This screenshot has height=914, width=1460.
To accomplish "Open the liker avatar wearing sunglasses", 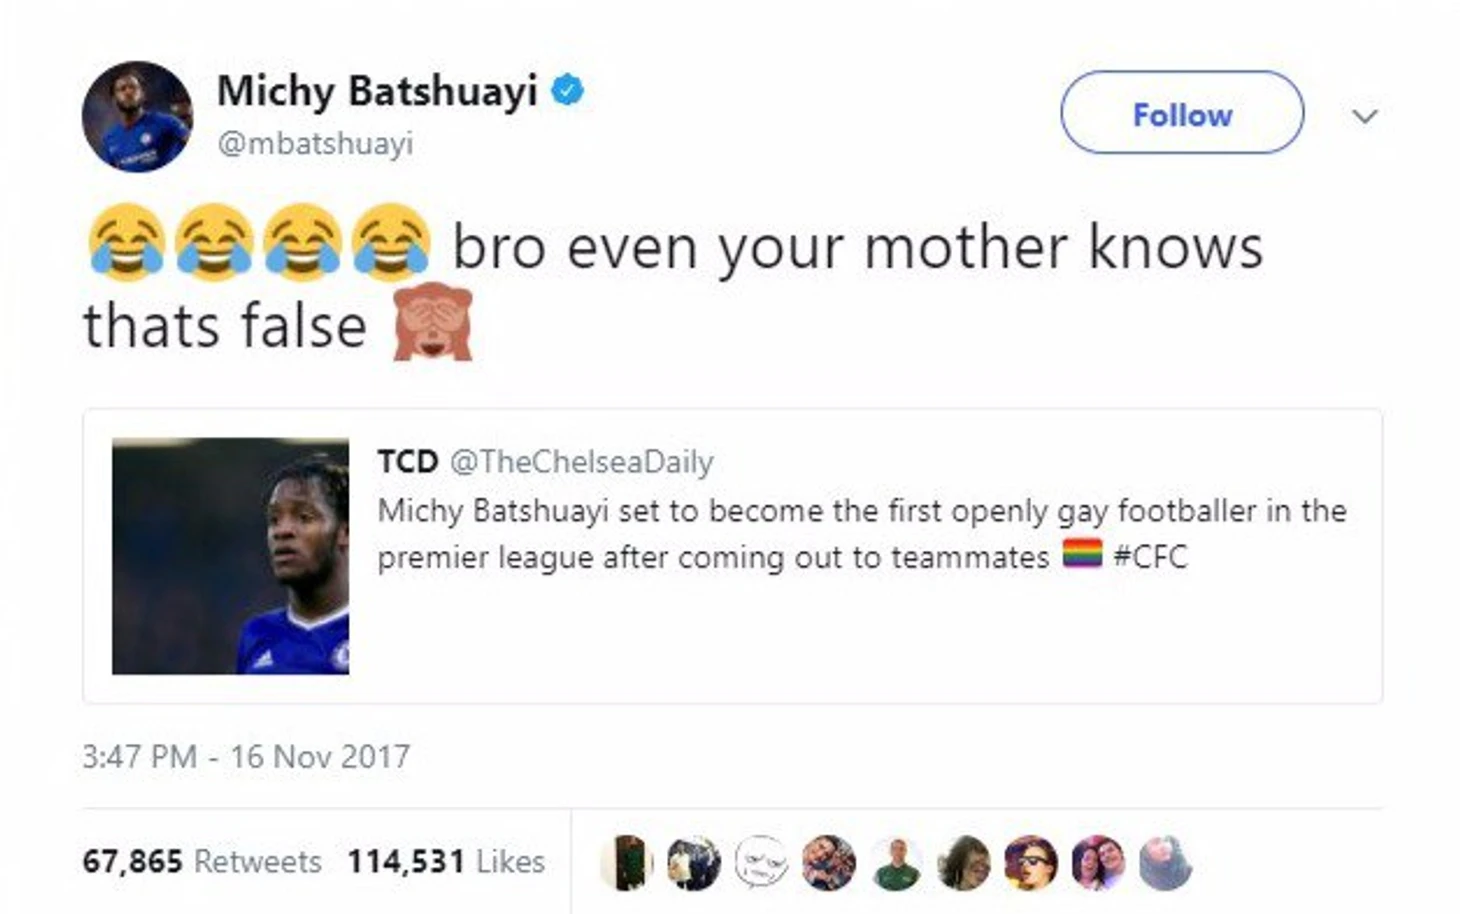I will (x=1031, y=862).
